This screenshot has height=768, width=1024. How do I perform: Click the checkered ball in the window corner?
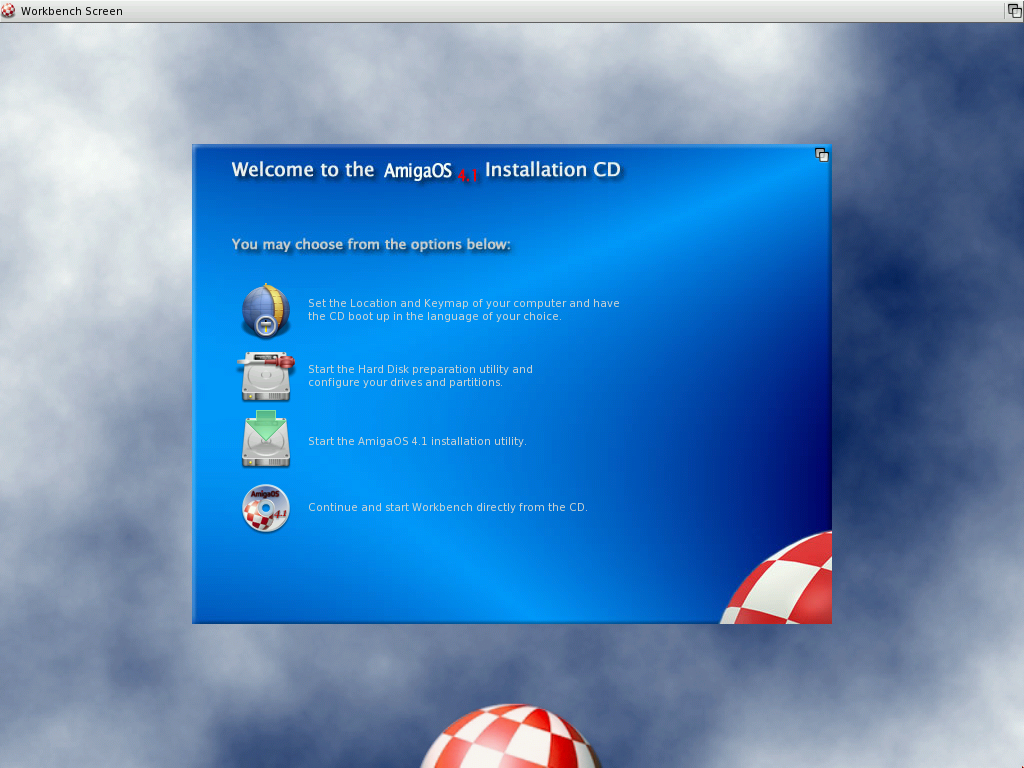click(x=785, y=585)
